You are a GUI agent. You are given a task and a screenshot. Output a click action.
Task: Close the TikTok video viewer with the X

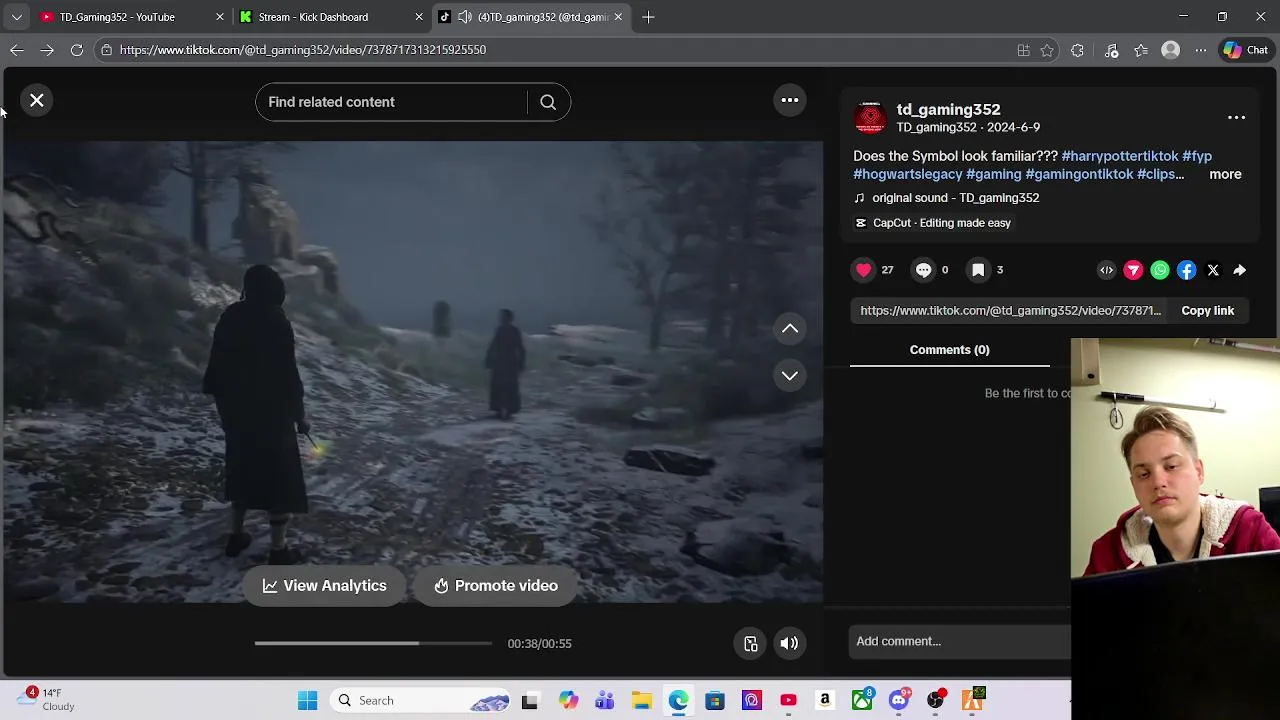[37, 100]
